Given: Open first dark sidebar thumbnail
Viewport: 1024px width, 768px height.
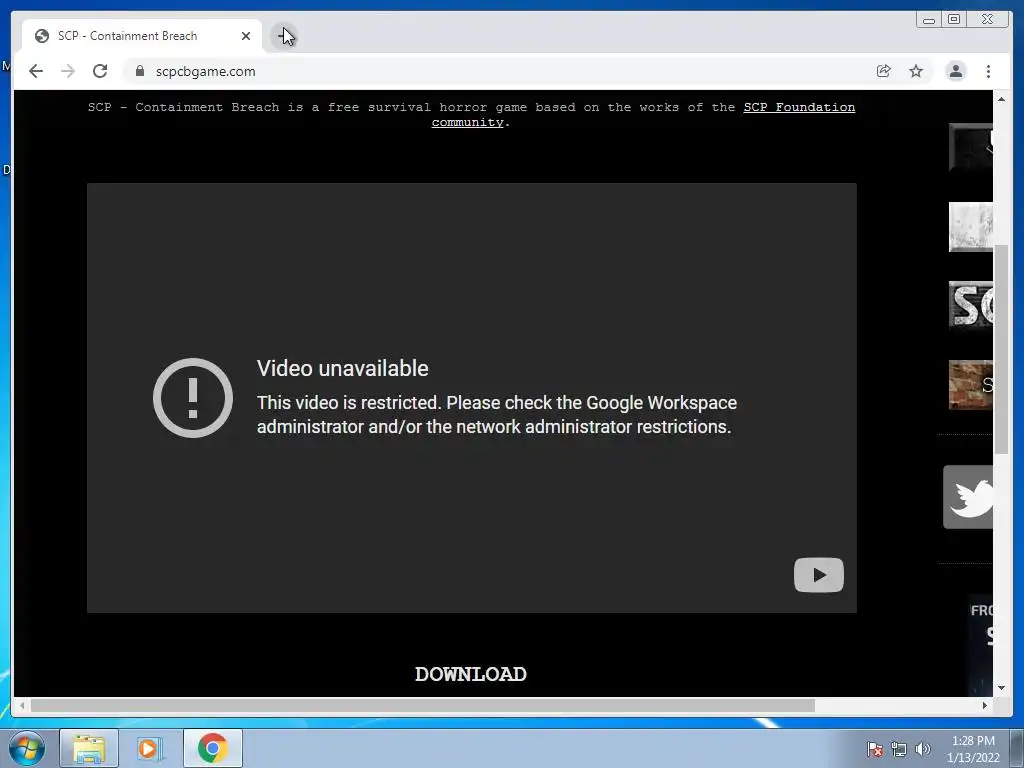Looking at the screenshot, I should 970,148.
